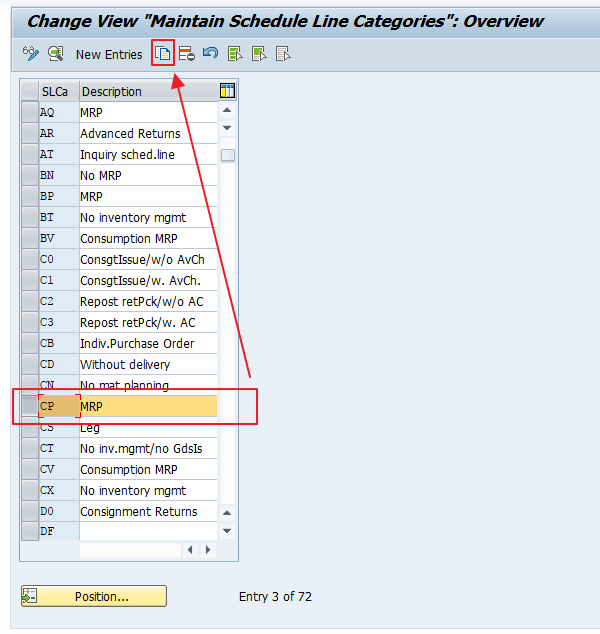Click MRP description in CP row

click(148, 406)
